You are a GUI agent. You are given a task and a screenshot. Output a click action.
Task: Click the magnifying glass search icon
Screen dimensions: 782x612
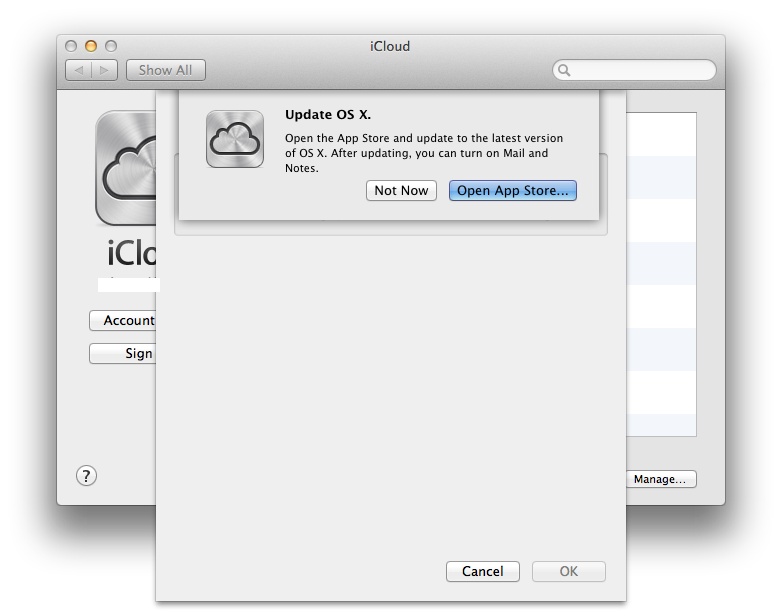(x=564, y=70)
